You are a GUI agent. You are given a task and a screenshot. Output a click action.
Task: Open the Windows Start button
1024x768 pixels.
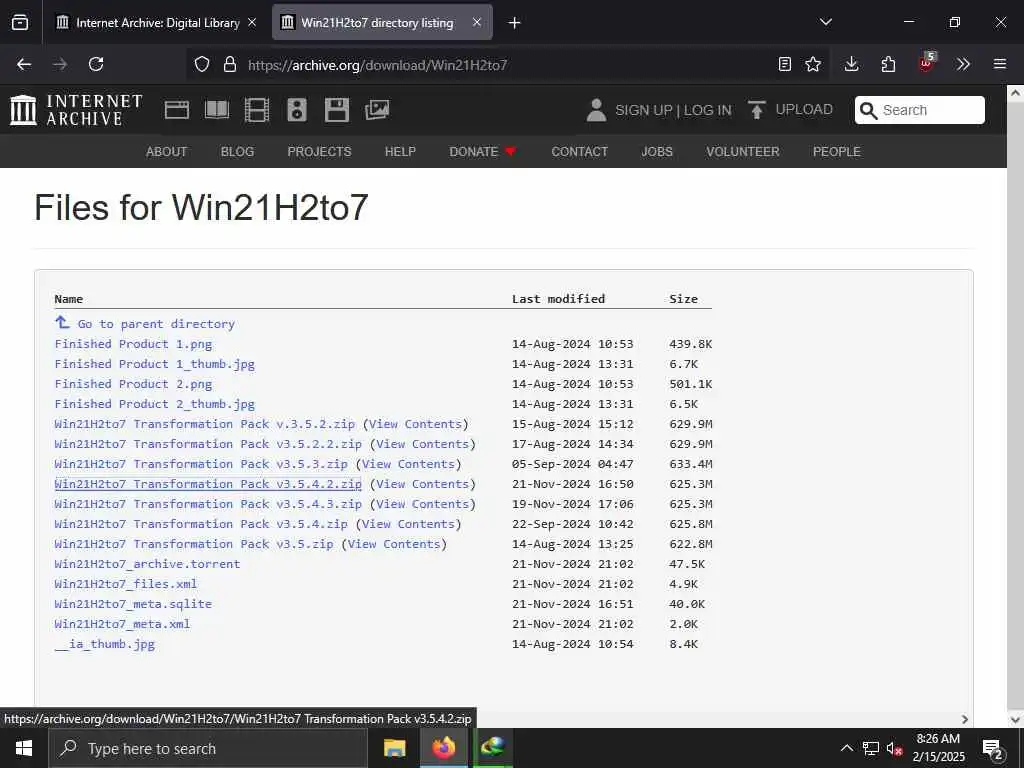point(24,748)
